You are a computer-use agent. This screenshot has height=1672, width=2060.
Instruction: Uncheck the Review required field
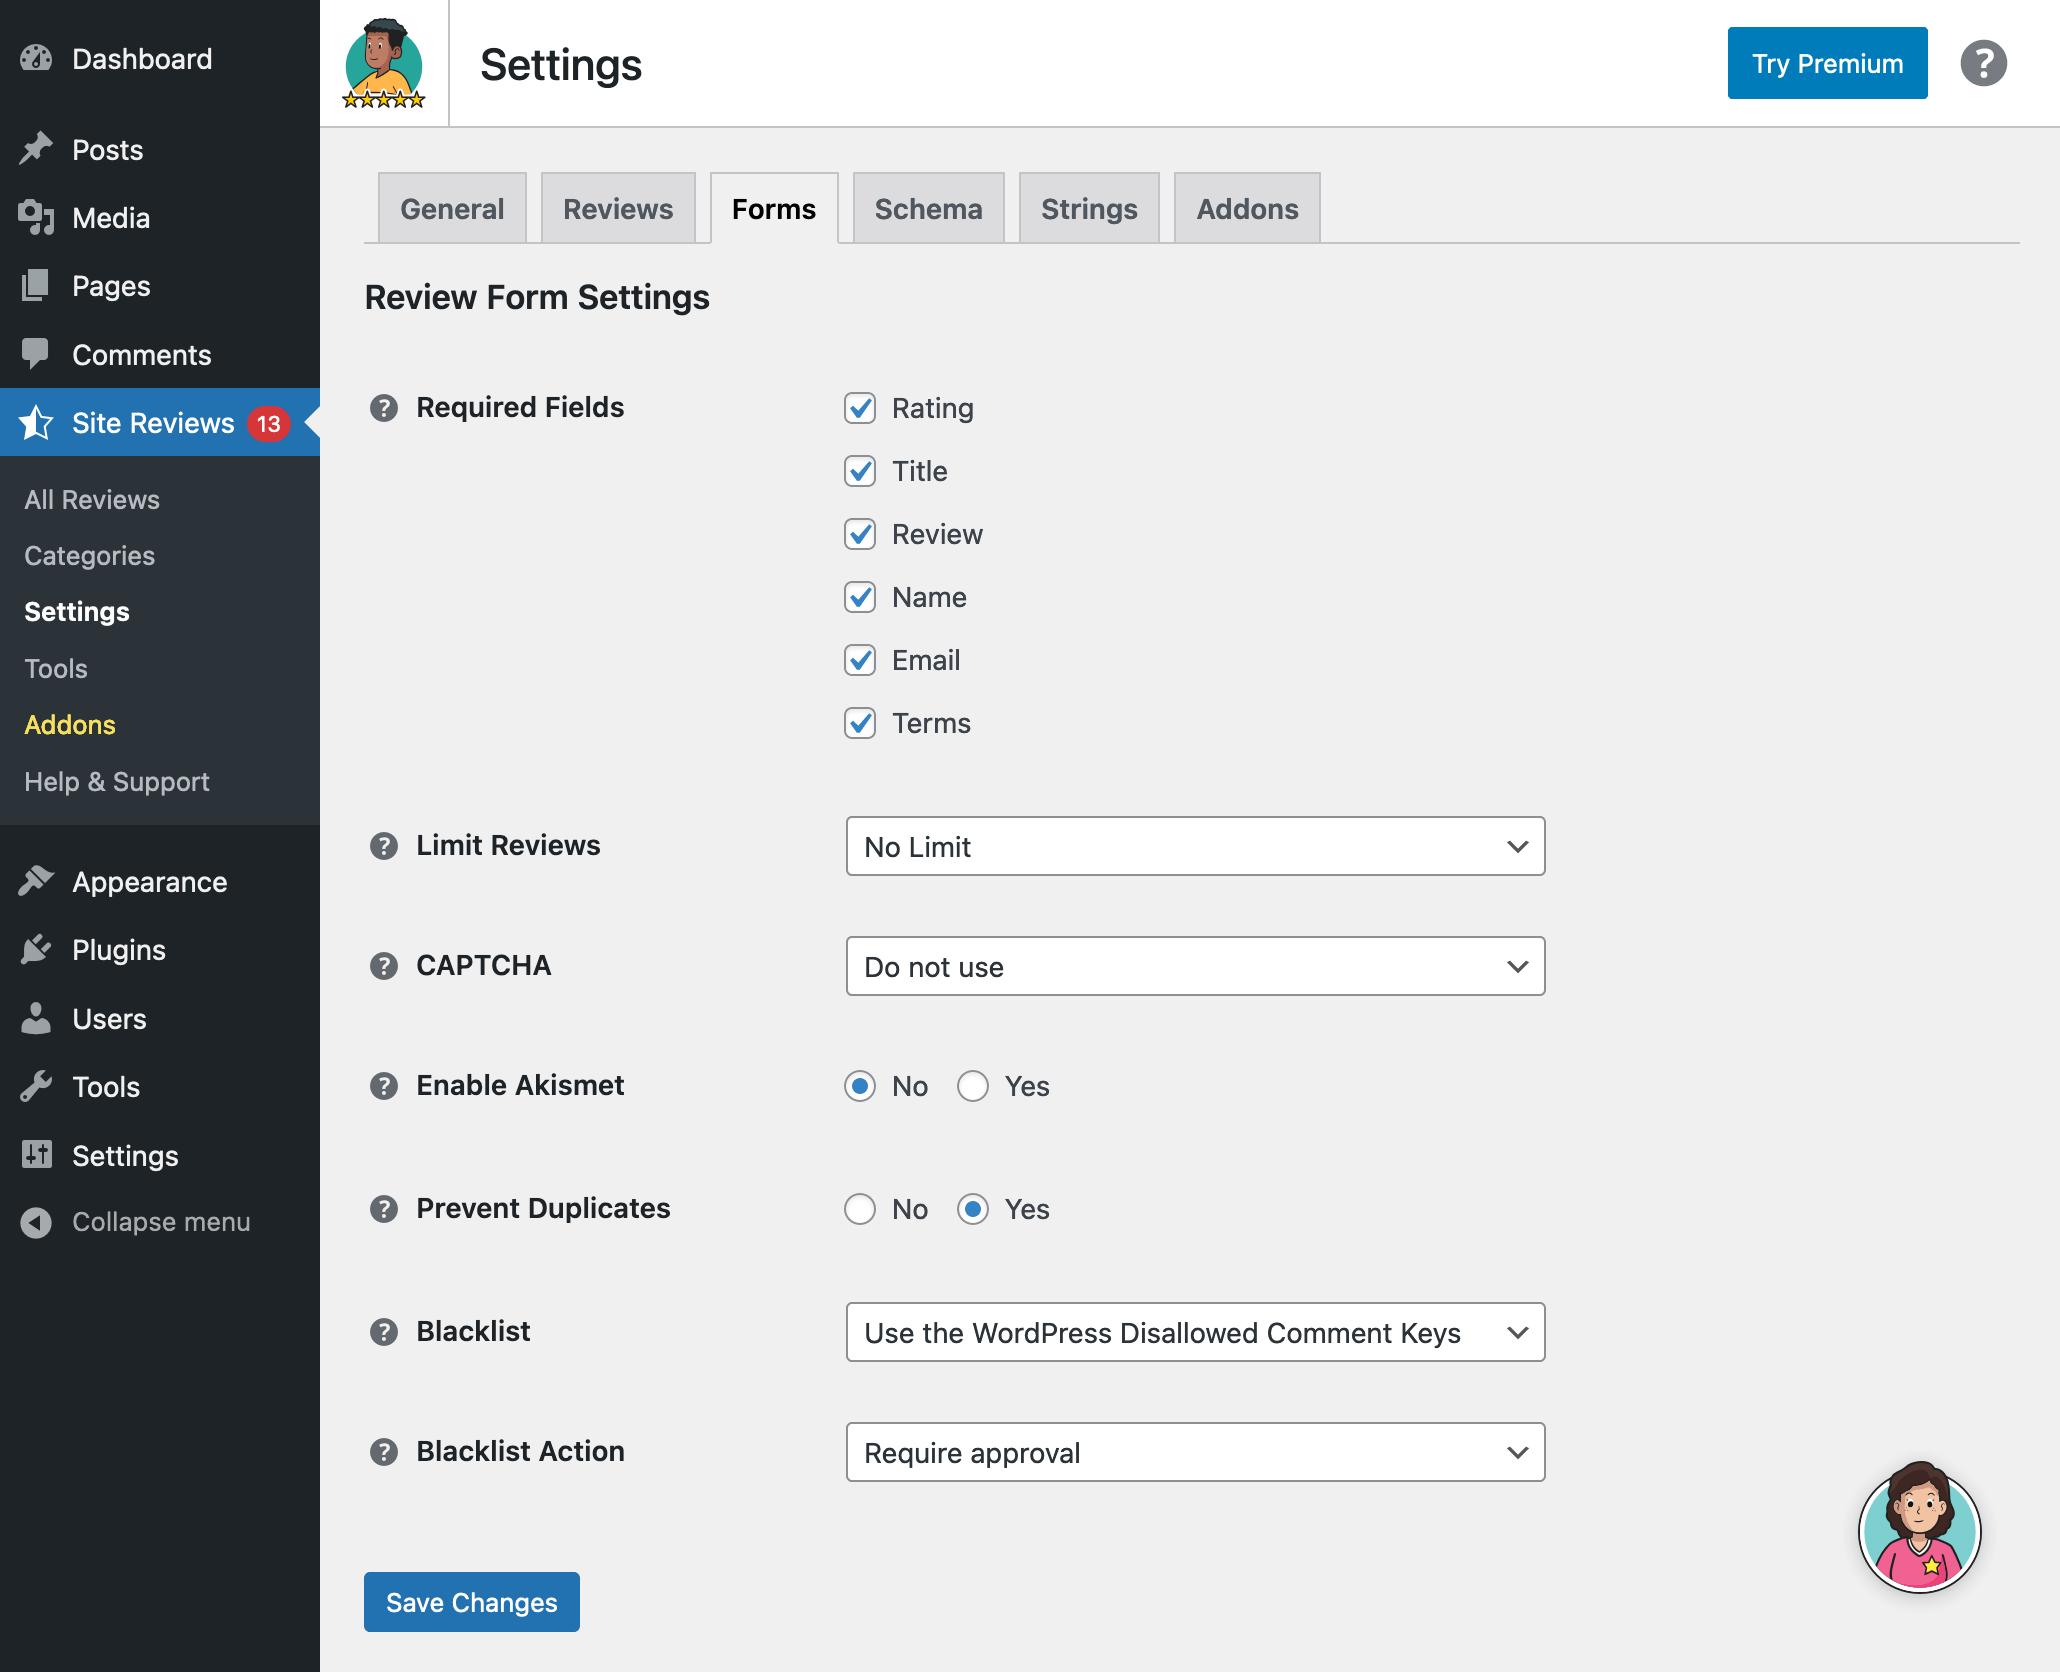point(860,534)
